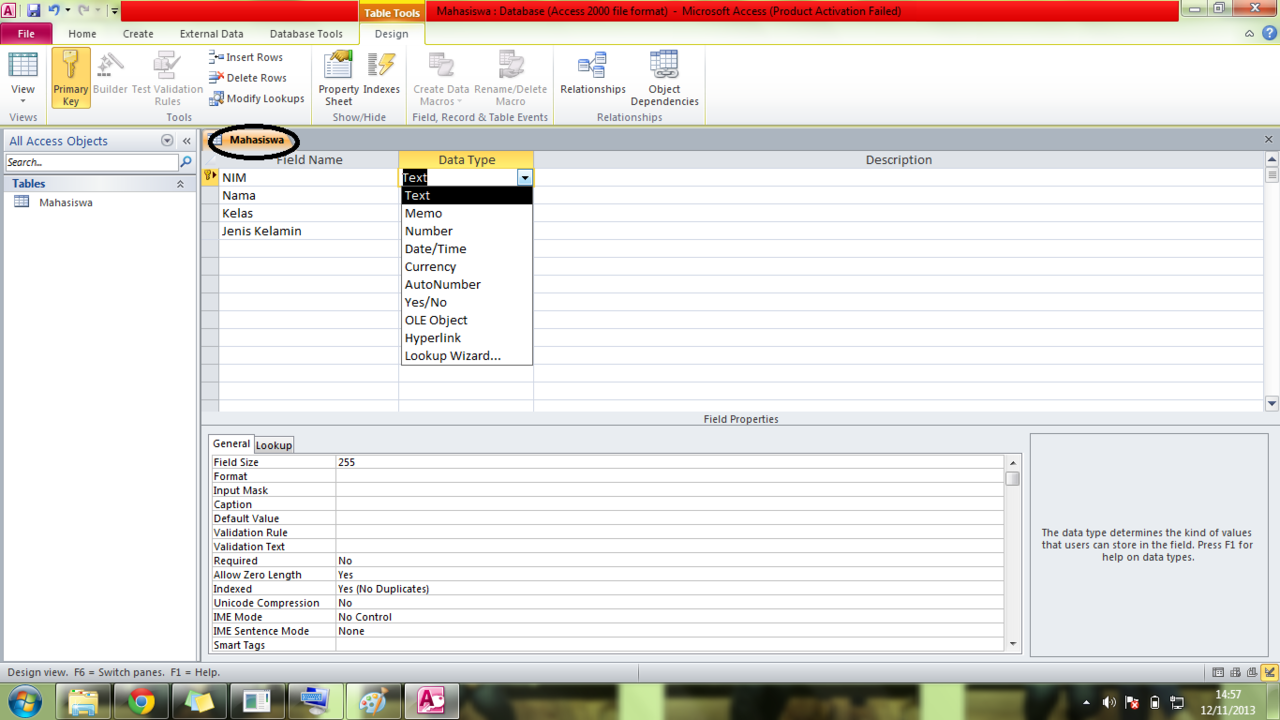This screenshot has height=720, width=1280.
Task: Click the Kelas field name cell
Action: coord(309,213)
